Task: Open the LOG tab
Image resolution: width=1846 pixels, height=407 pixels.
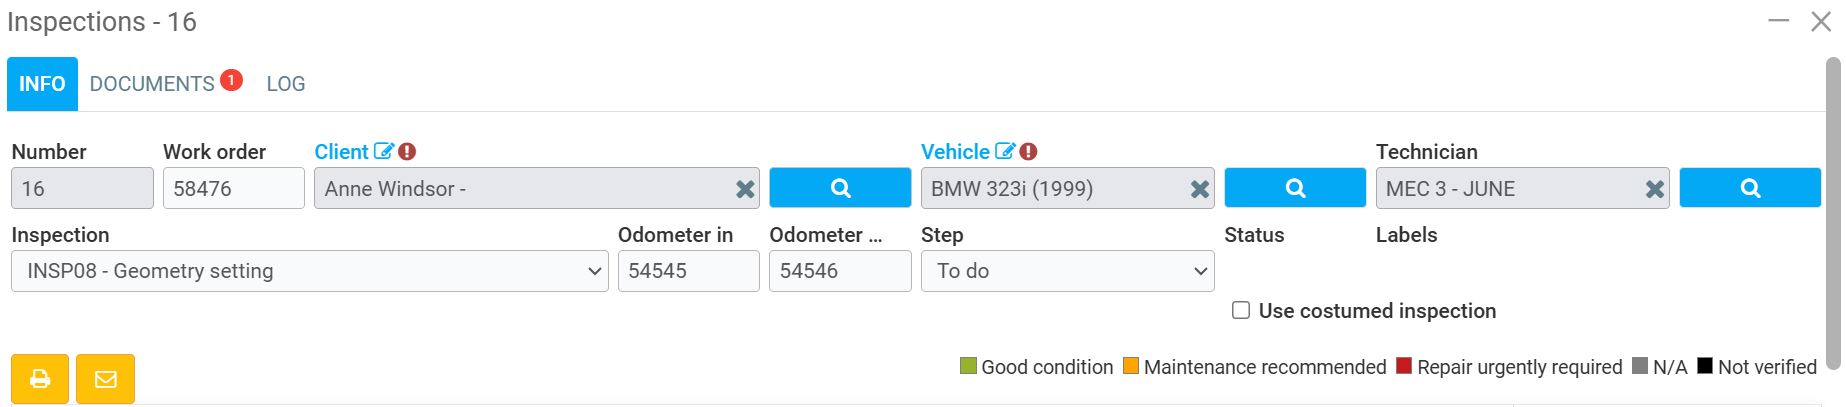Action: coord(286,84)
